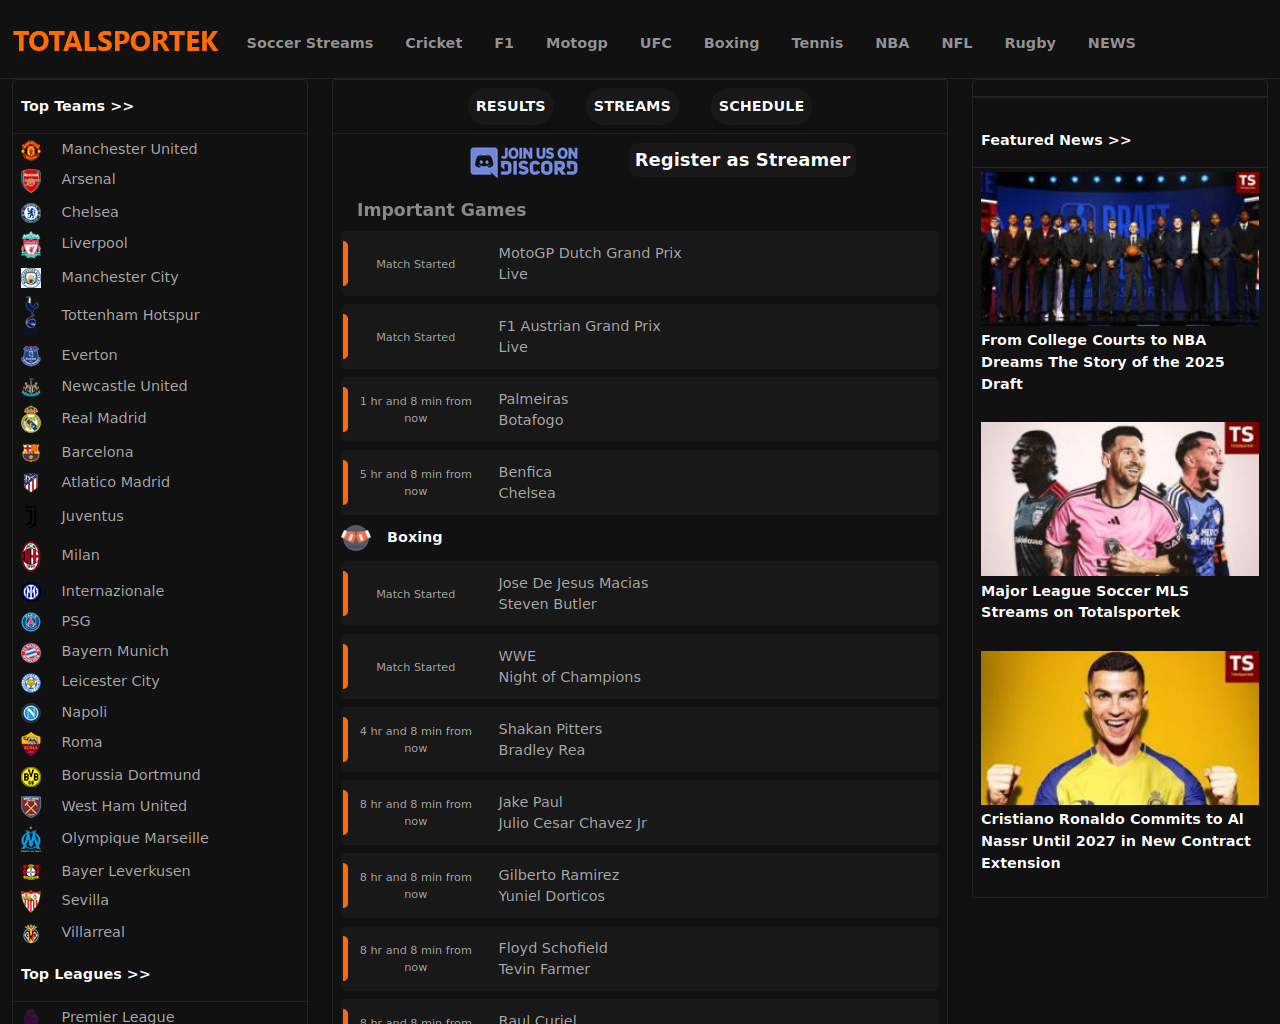Click the Juventus logo icon
This screenshot has height=1024, width=1280.
point(31,516)
